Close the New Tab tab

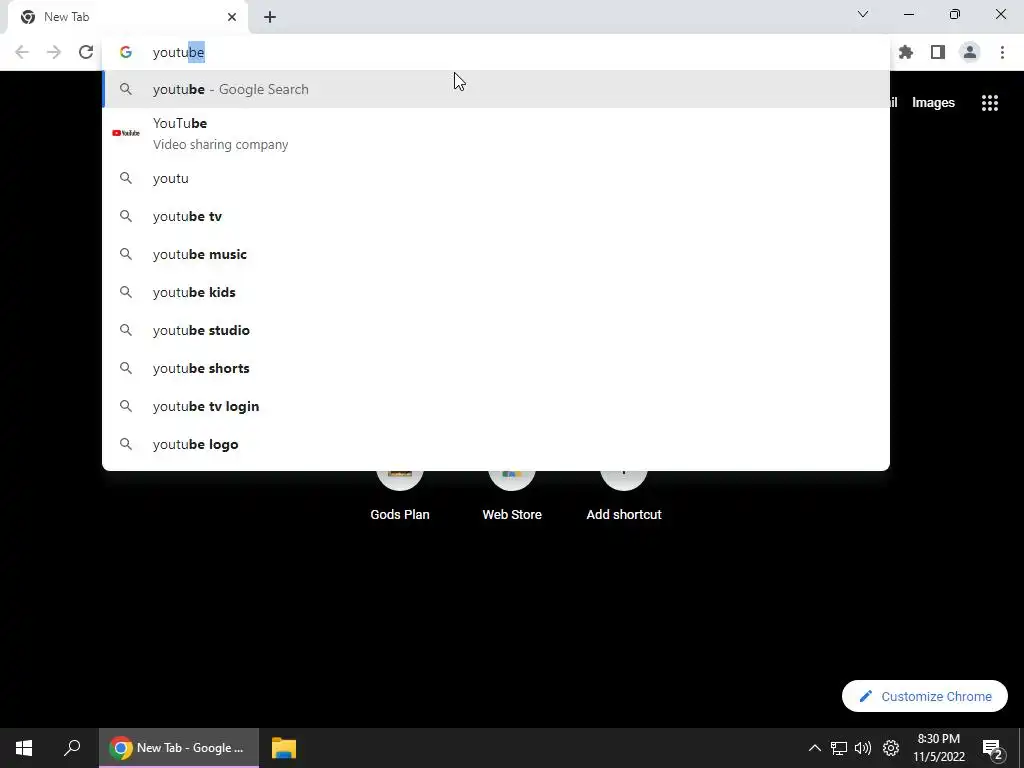click(x=232, y=17)
